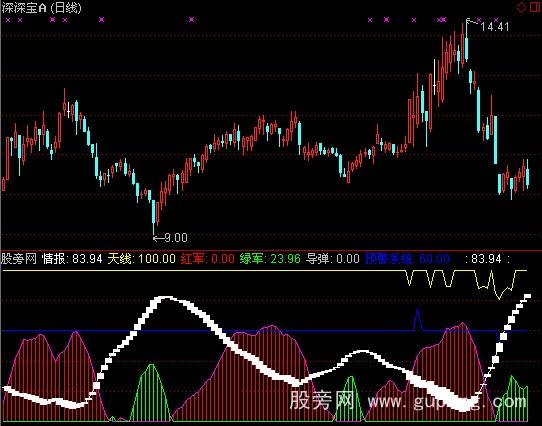Click the 深深宝A (日线) chart title
The image size is (542, 426).
[41, 8]
